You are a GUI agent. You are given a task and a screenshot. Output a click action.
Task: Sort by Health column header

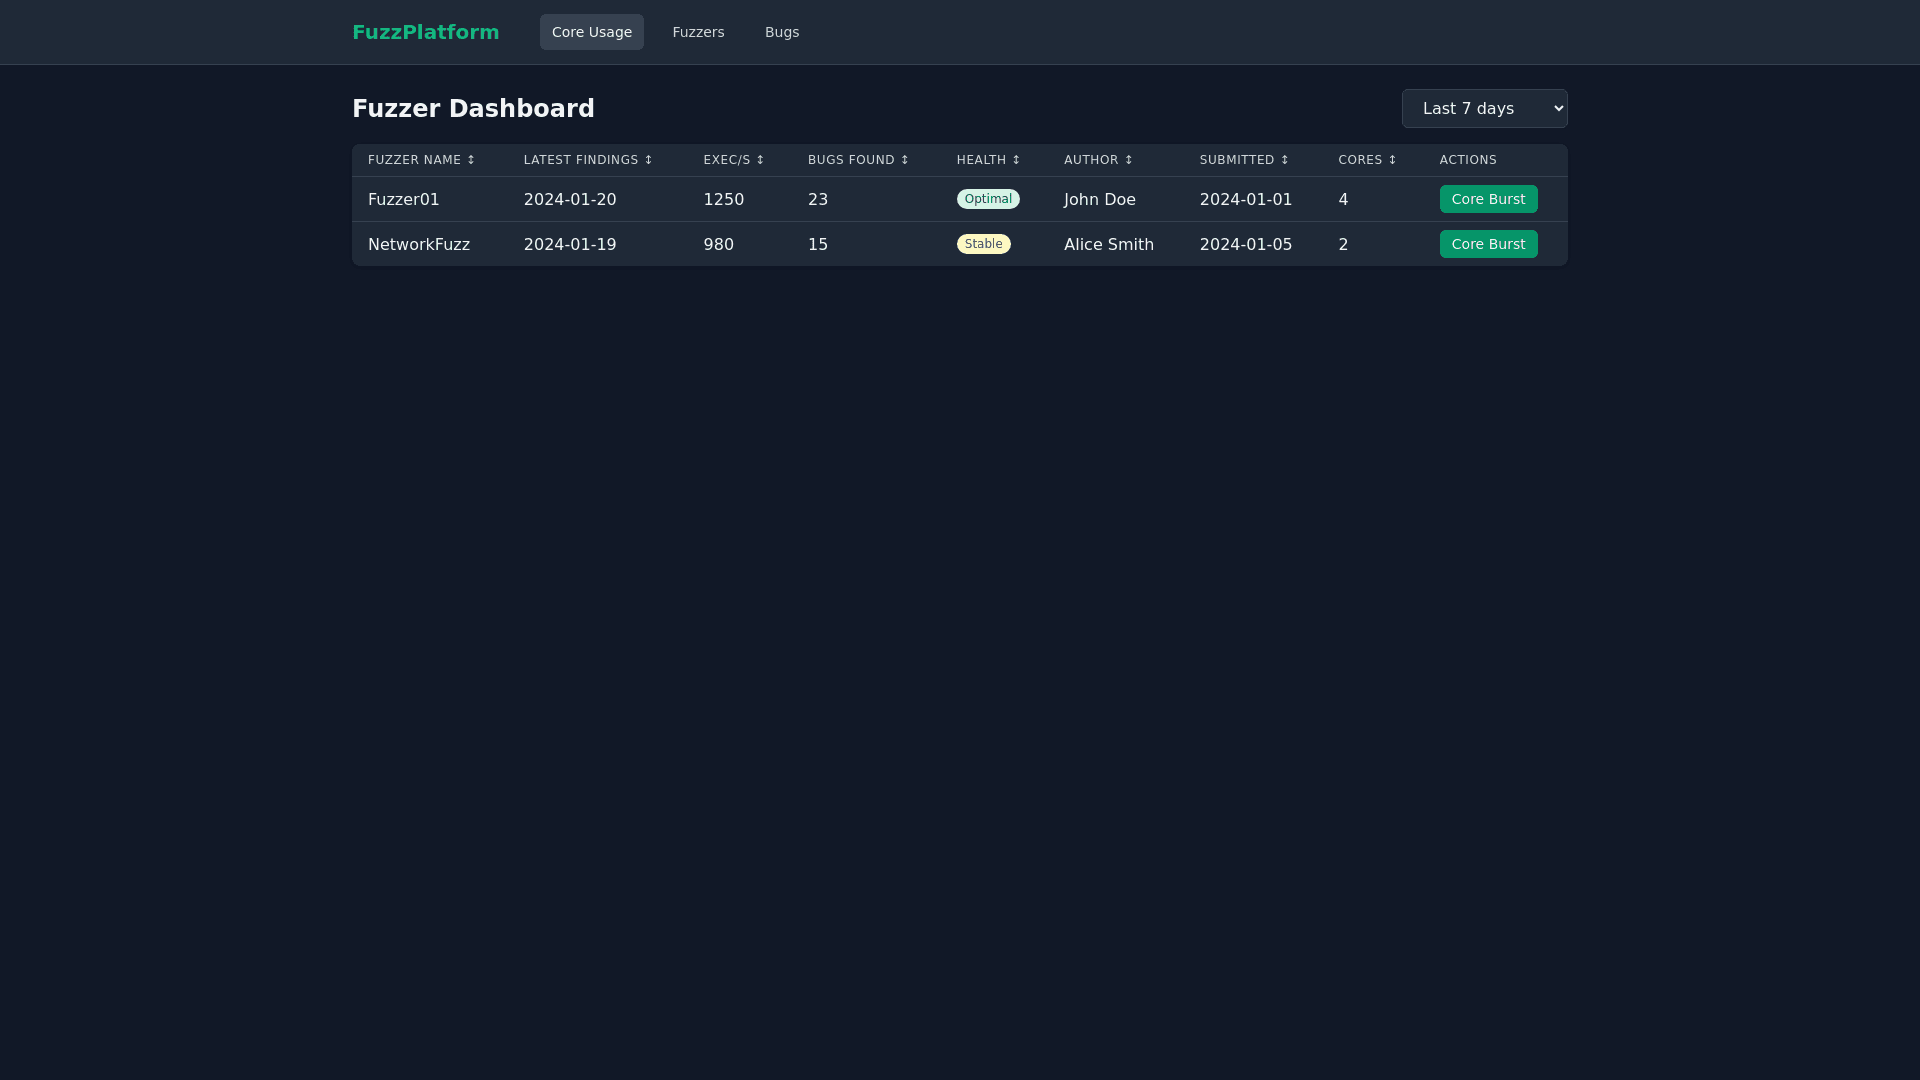[x=988, y=160]
